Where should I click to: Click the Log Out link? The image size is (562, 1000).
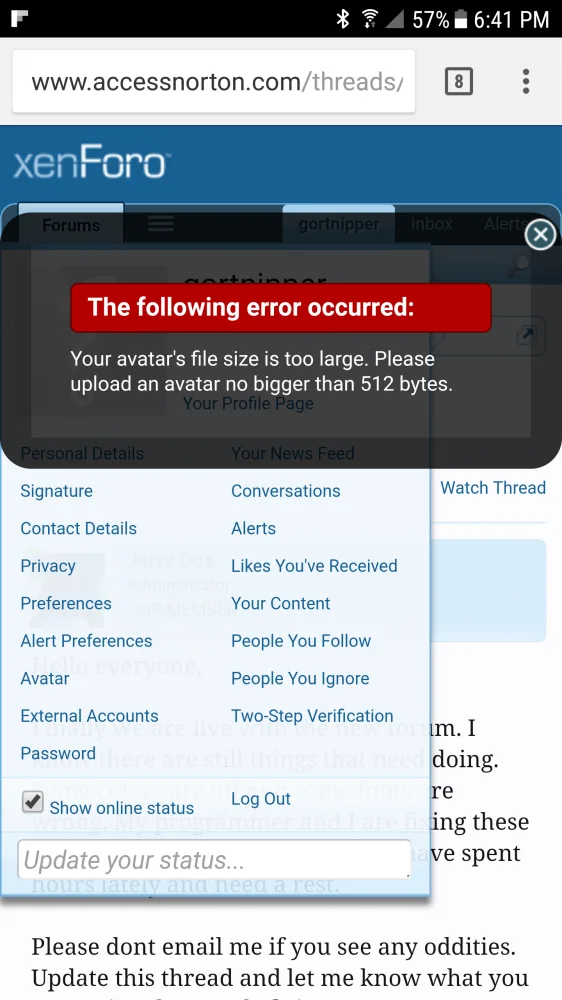click(x=261, y=798)
